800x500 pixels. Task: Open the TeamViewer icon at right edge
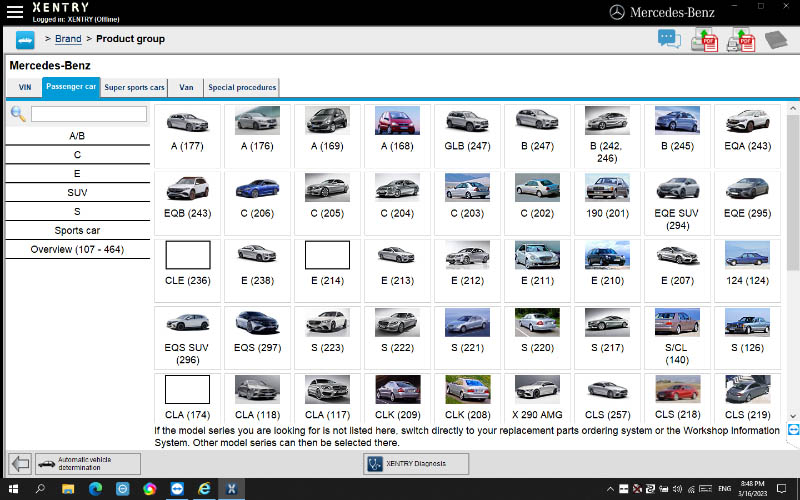click(793, 430)
